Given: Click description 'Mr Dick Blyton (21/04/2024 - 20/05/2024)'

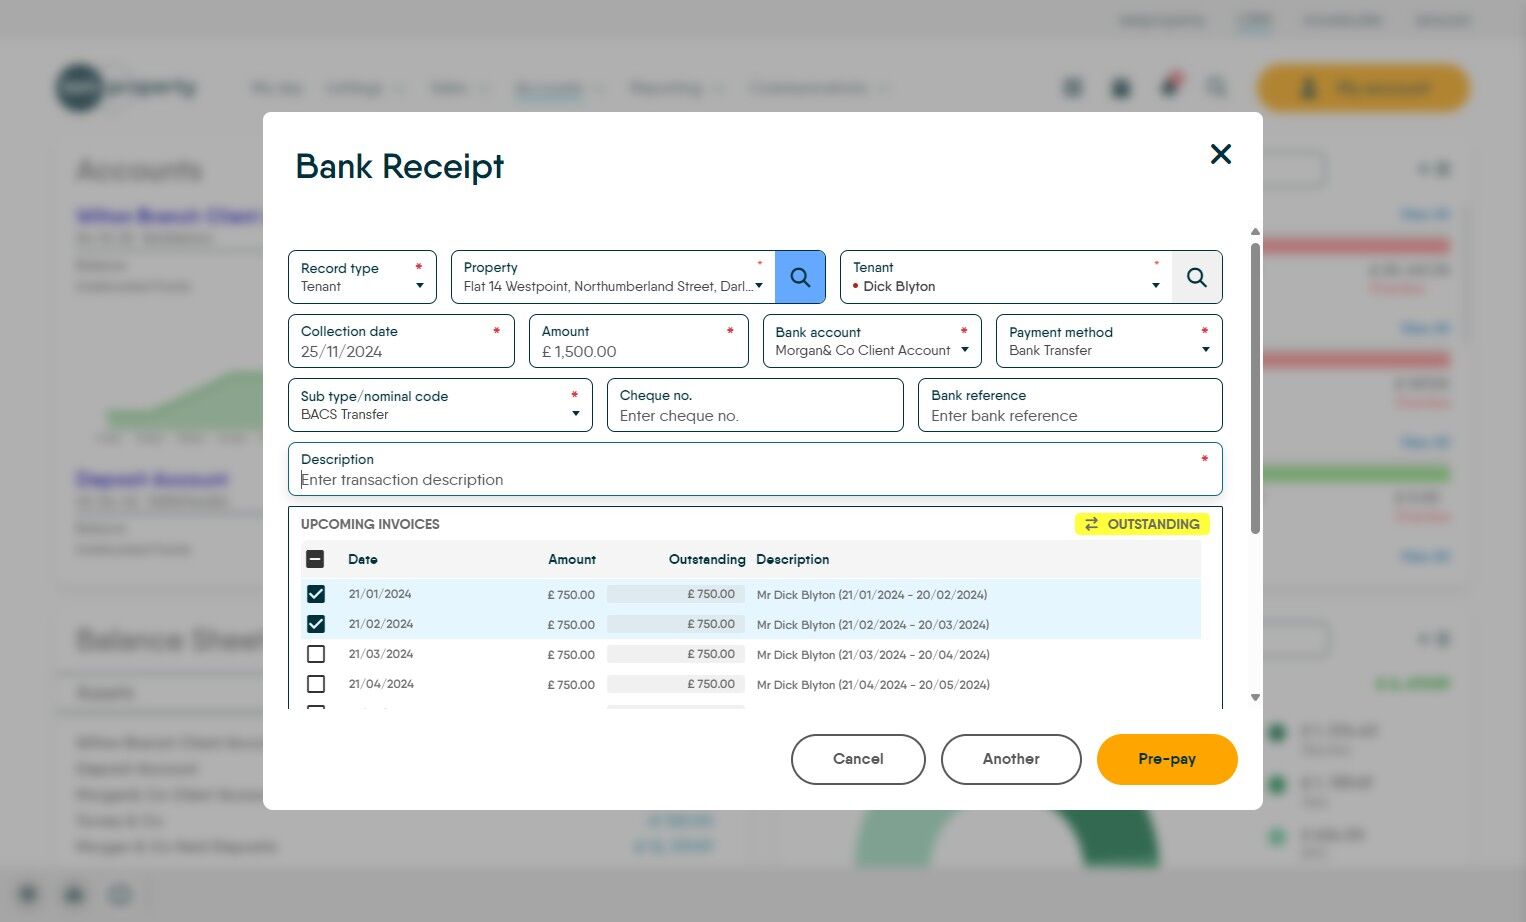Looking at the screenshot, I should coord(873,685).
